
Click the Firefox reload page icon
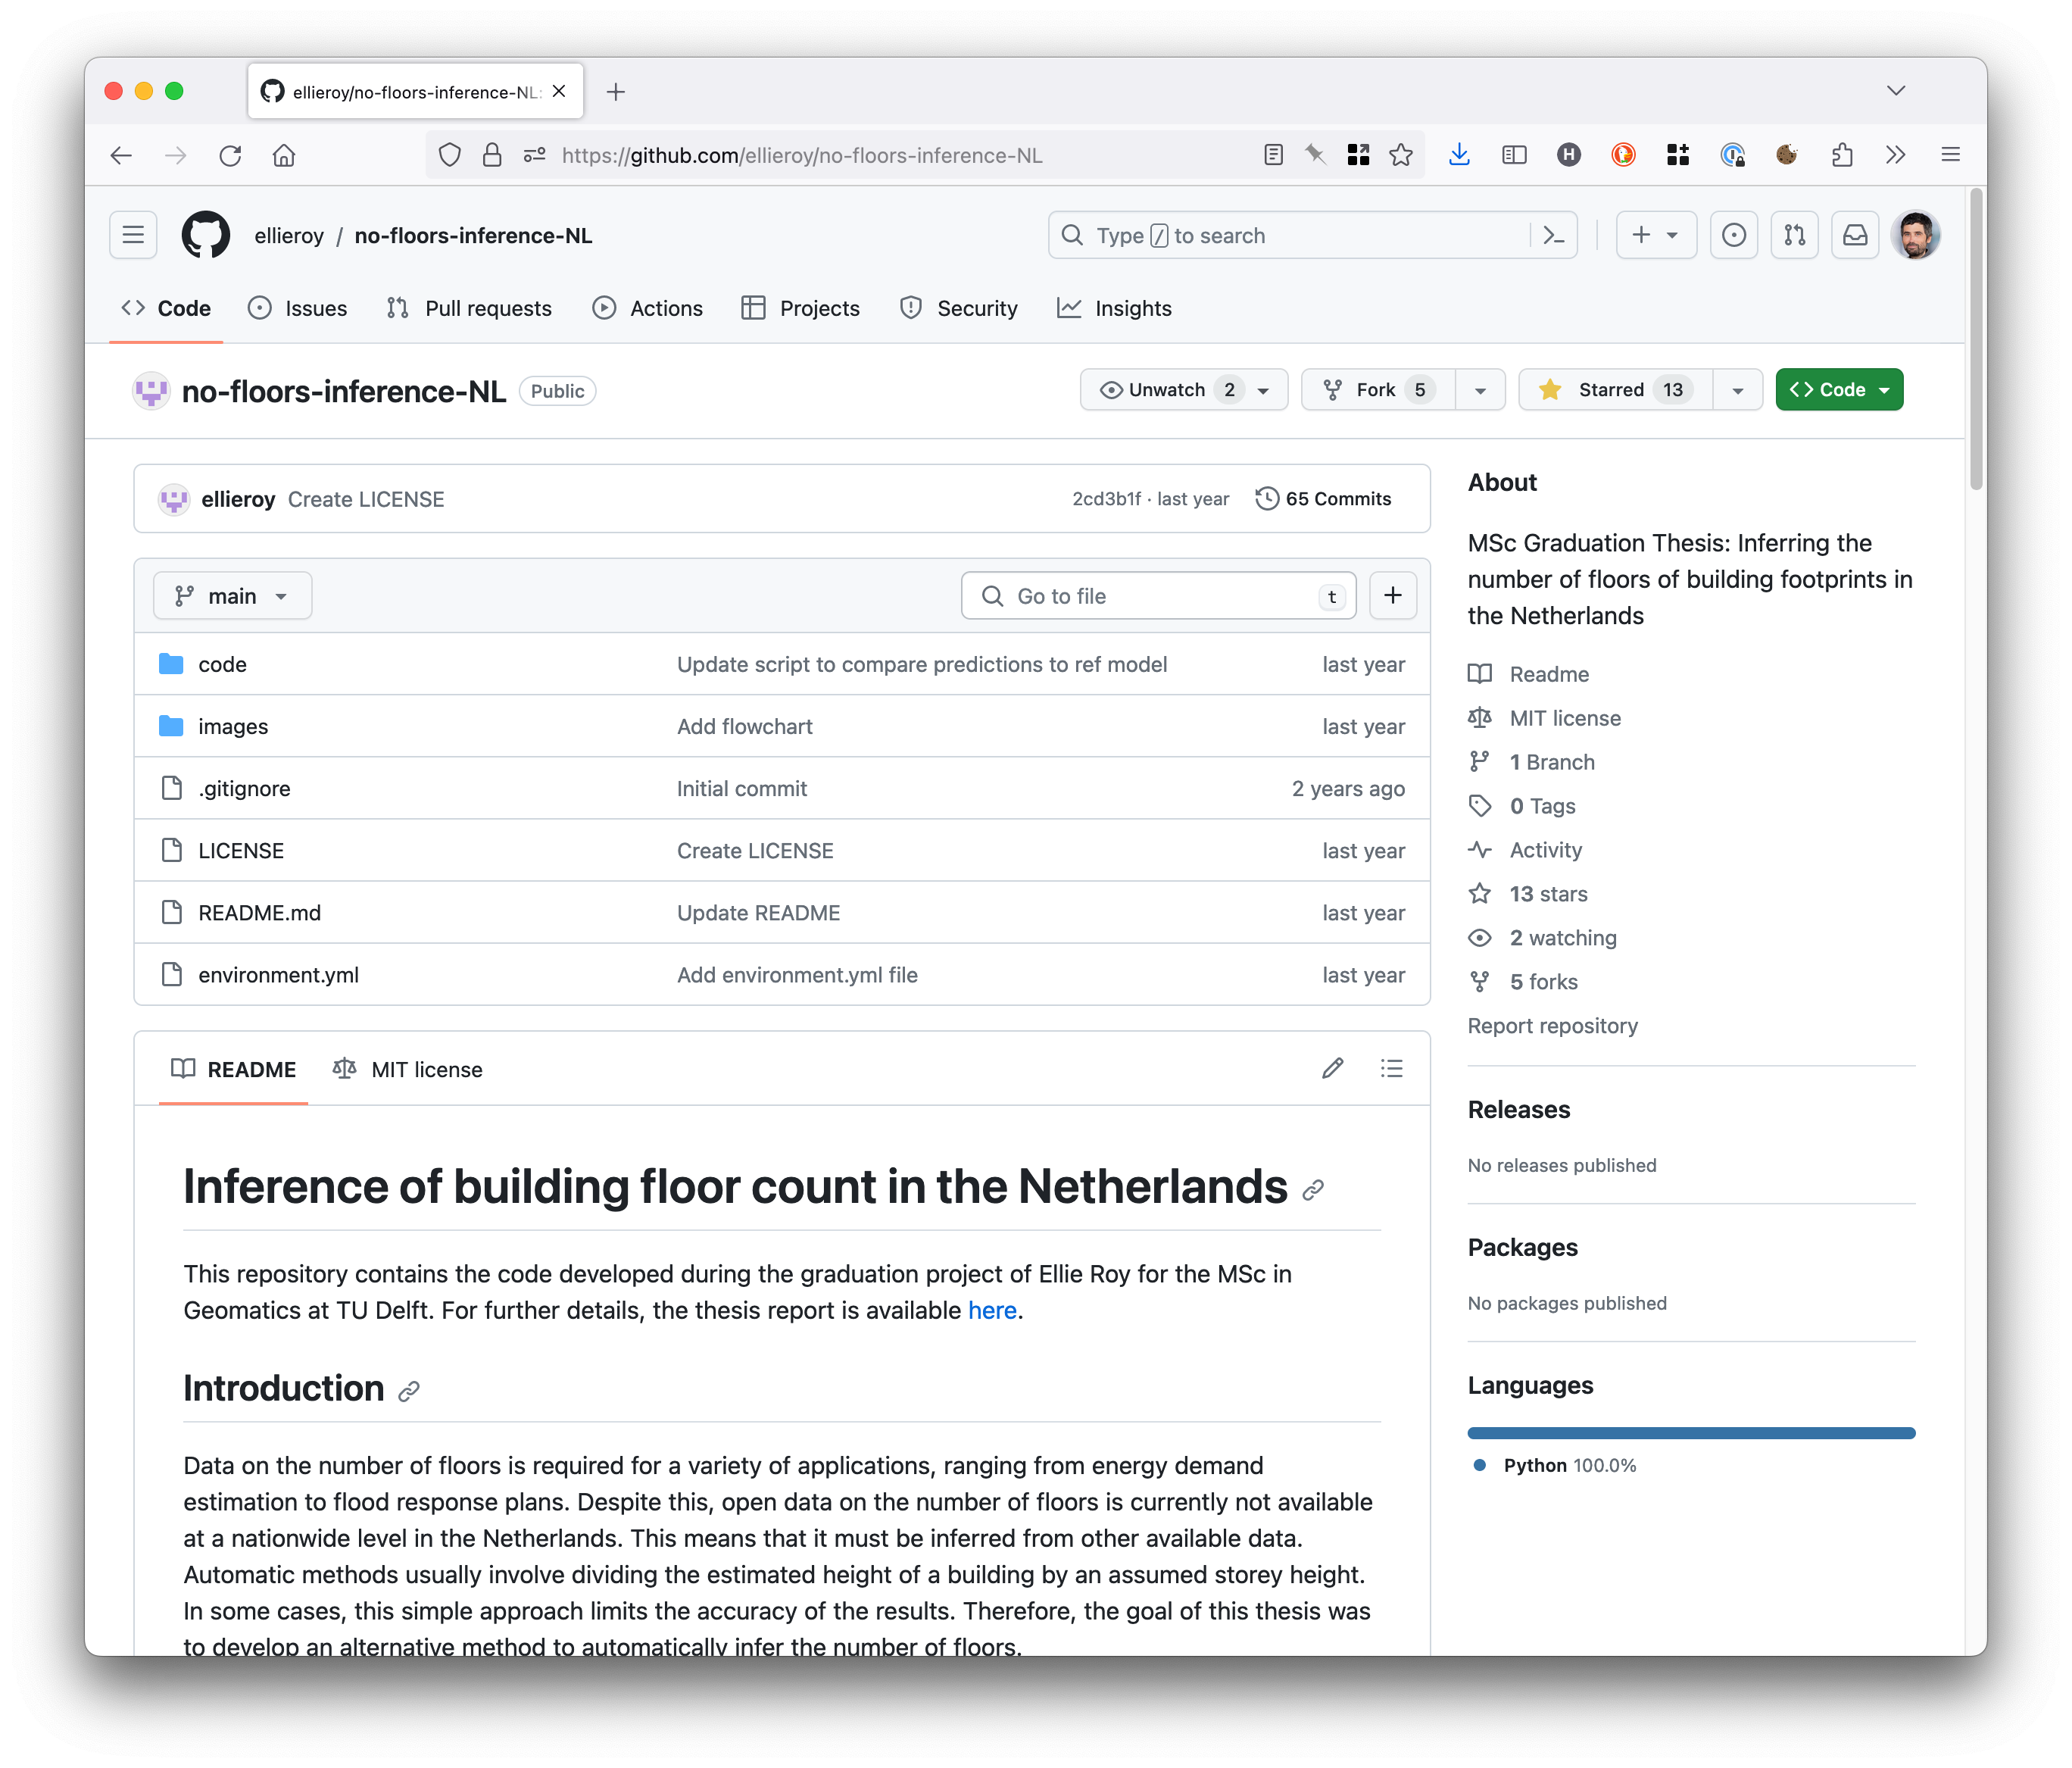click(x=230, y=155)
